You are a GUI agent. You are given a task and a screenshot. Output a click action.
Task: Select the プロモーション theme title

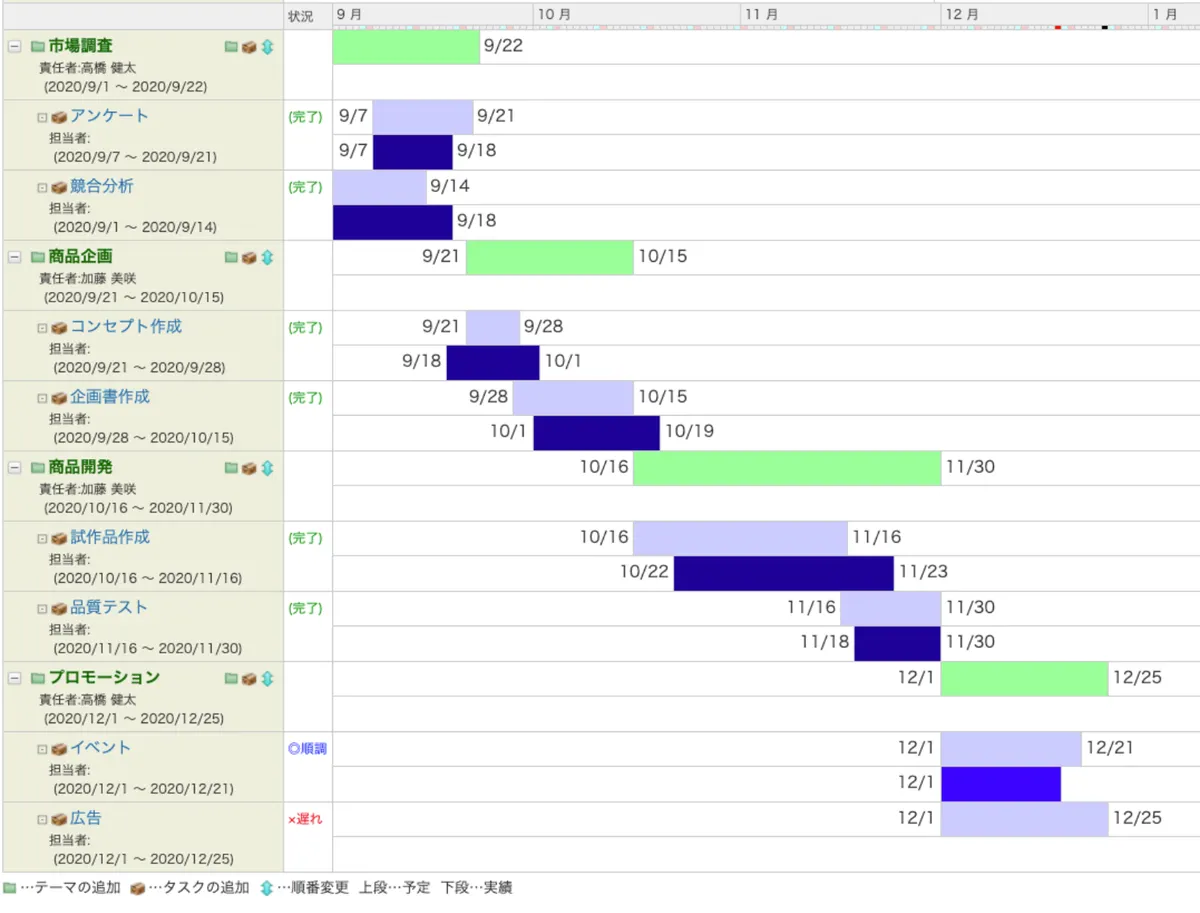(x=104, y=678)
